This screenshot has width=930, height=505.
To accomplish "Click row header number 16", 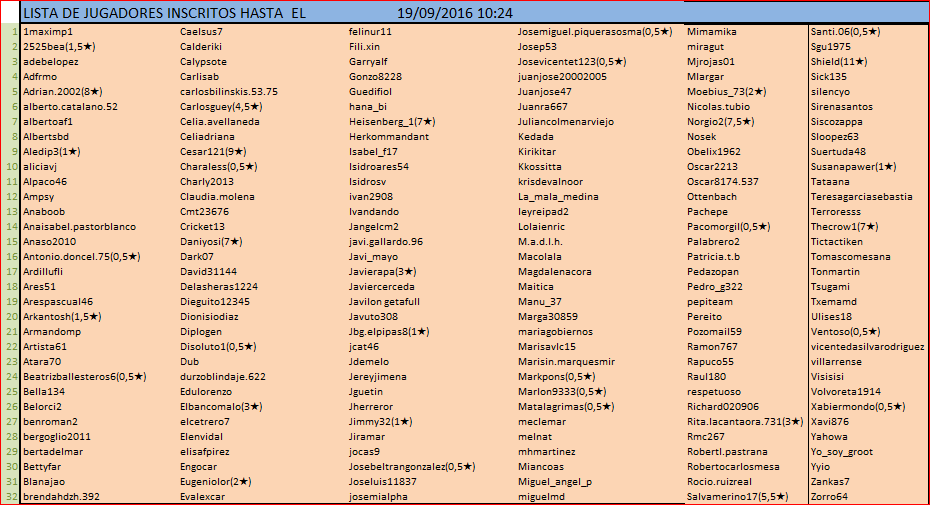I will (10, 256).
